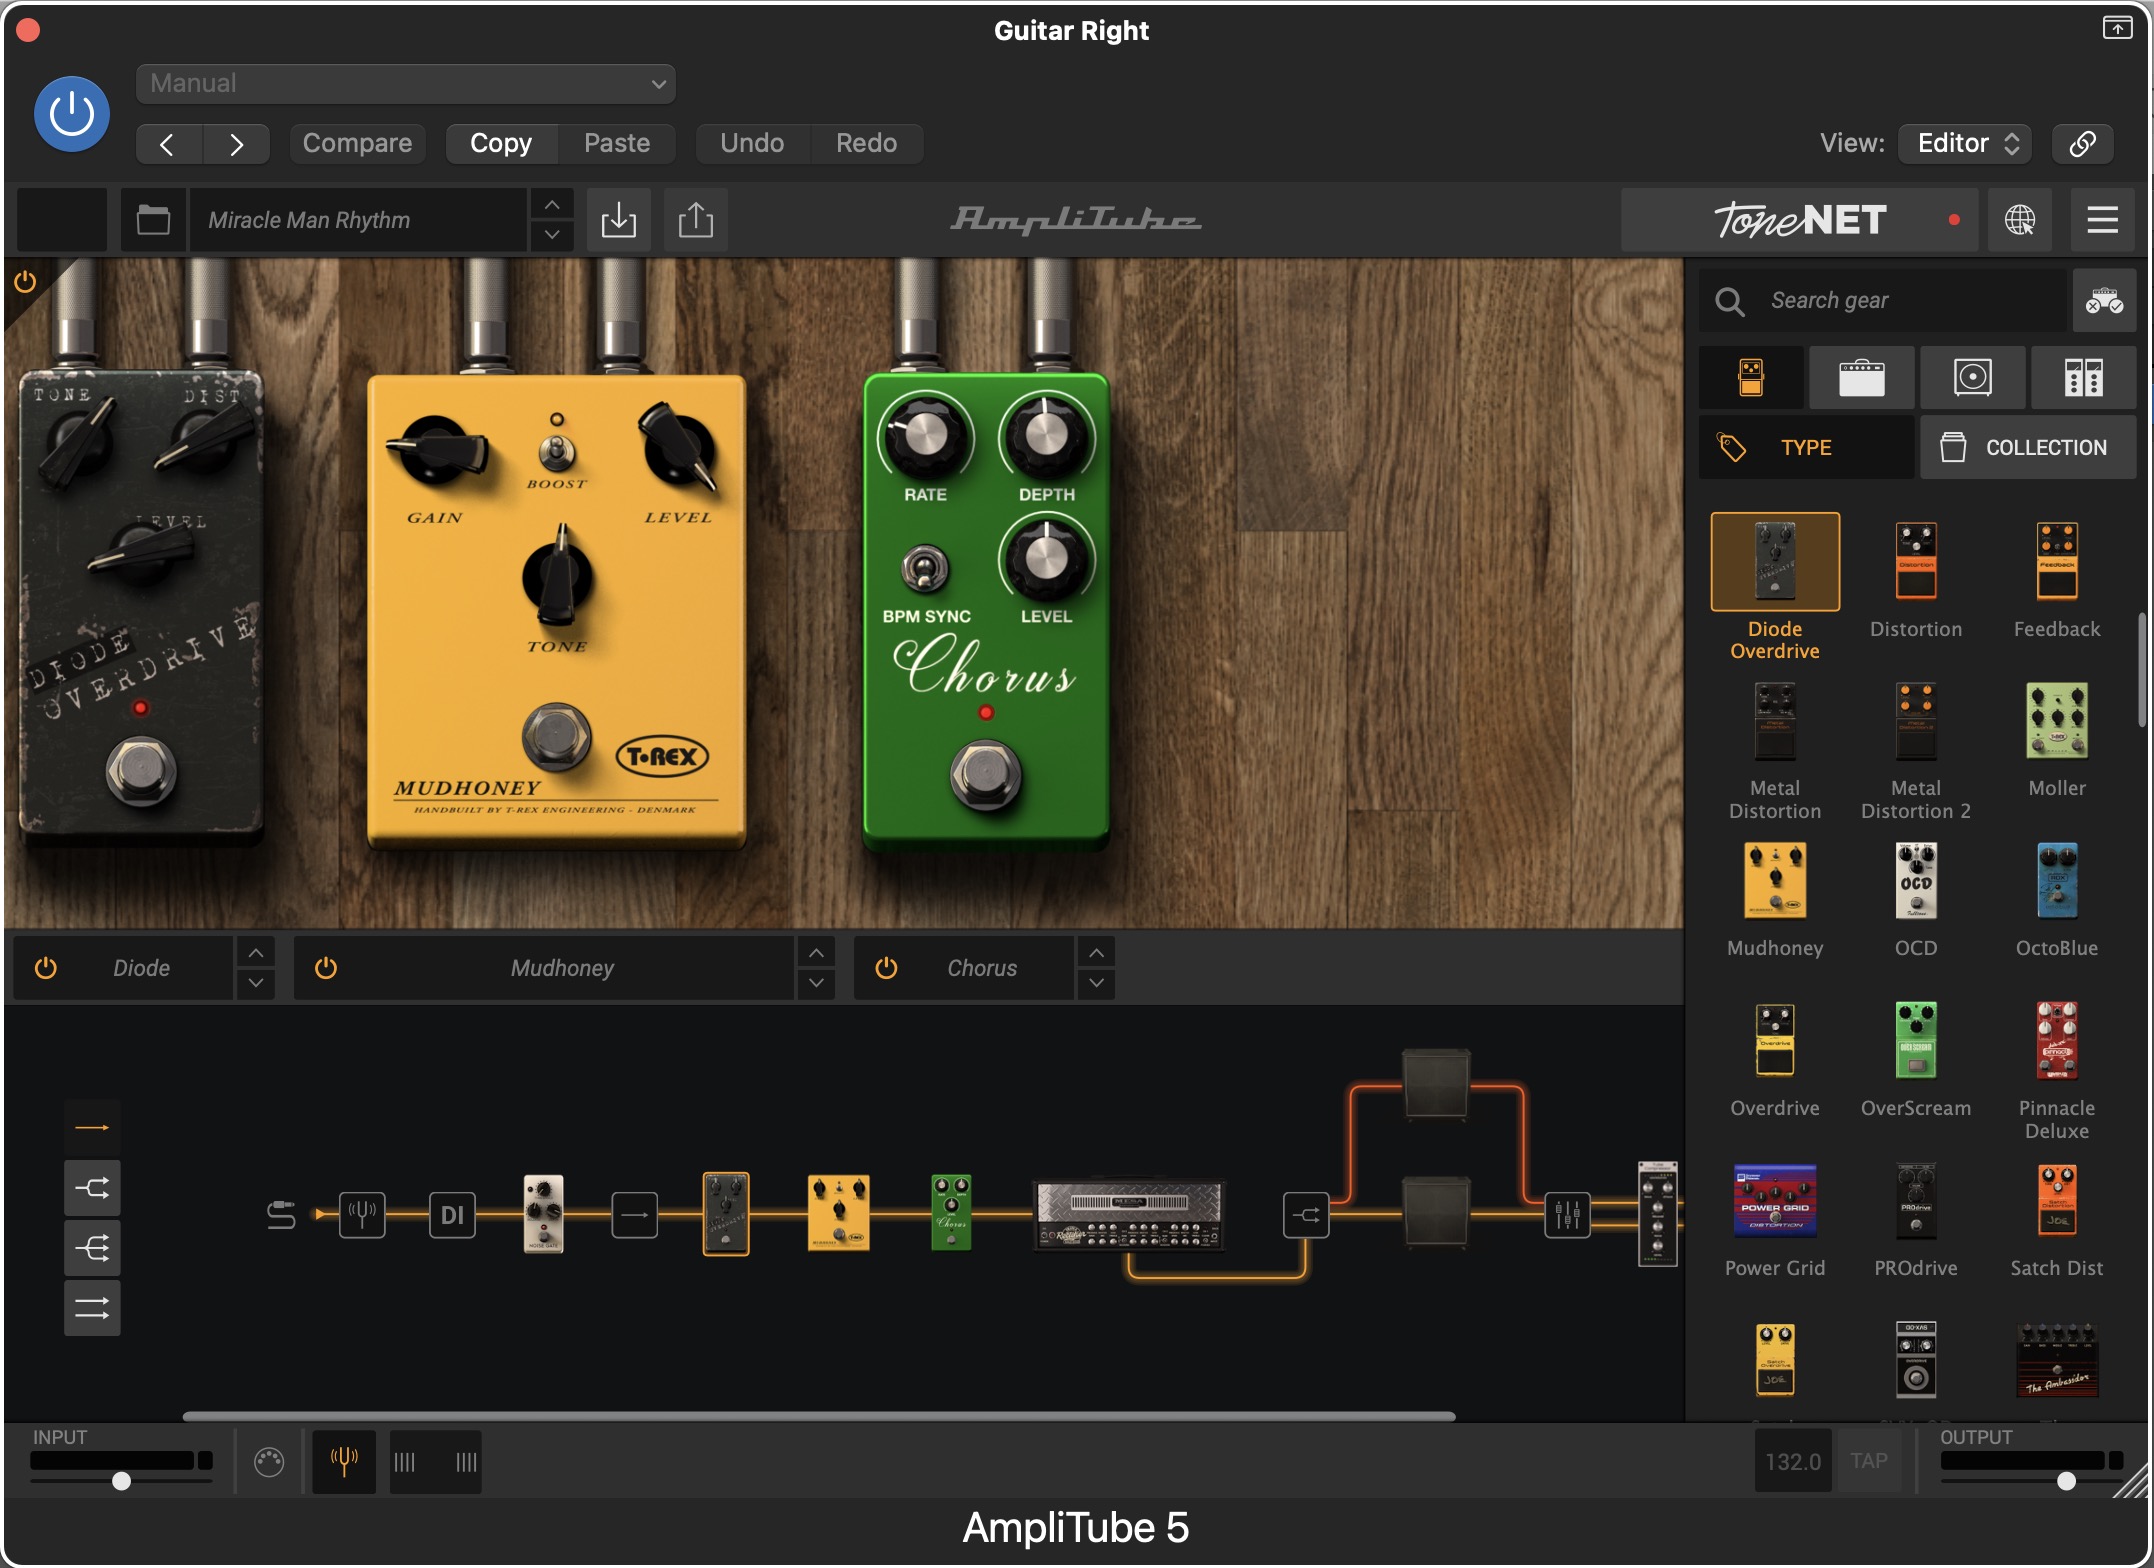
Task: Step to next preset with down arrow
Action: (x=552, y=234)
